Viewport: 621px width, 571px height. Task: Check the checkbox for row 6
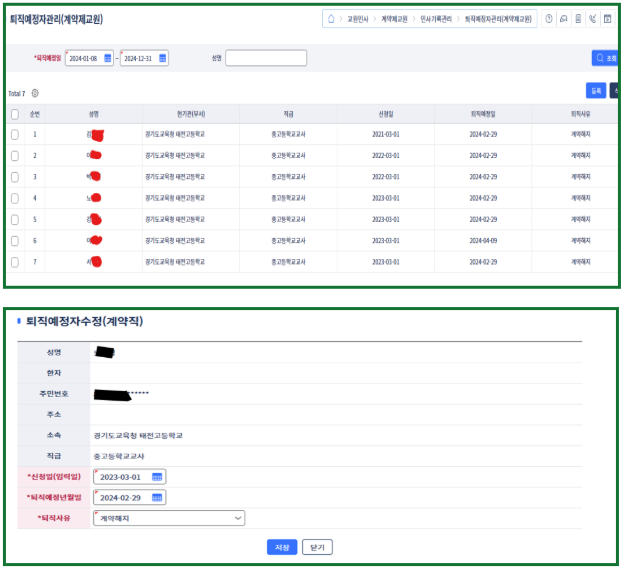tap(15, 241)
